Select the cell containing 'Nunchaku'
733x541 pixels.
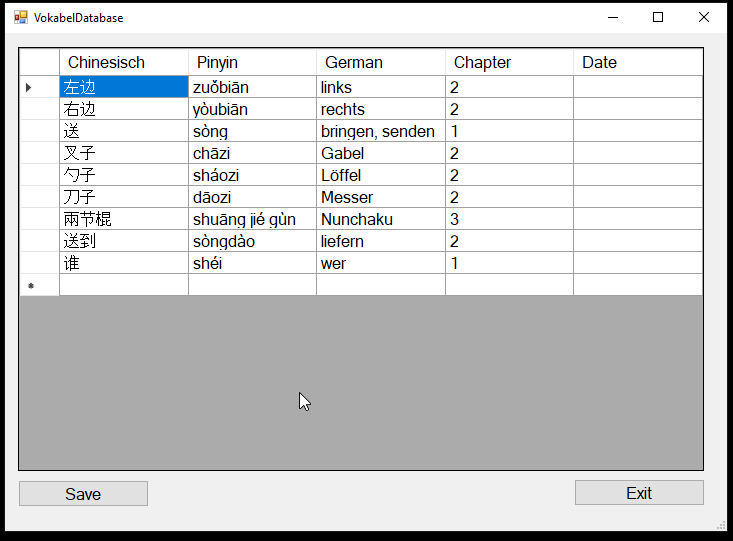(380, 219)
